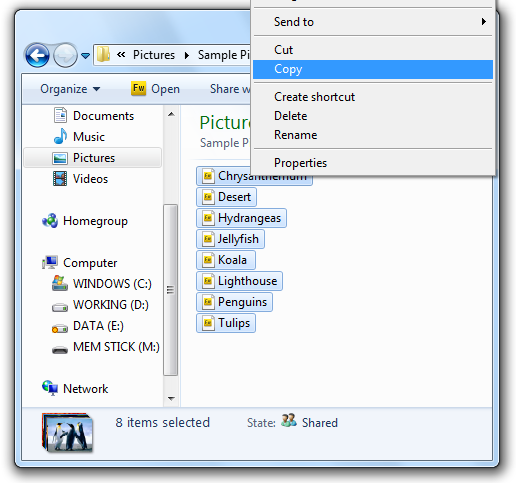The height and width of the screenshot is (483, 516).
Task: Click the Videos filmstrip icon
Action: (60, 178)
